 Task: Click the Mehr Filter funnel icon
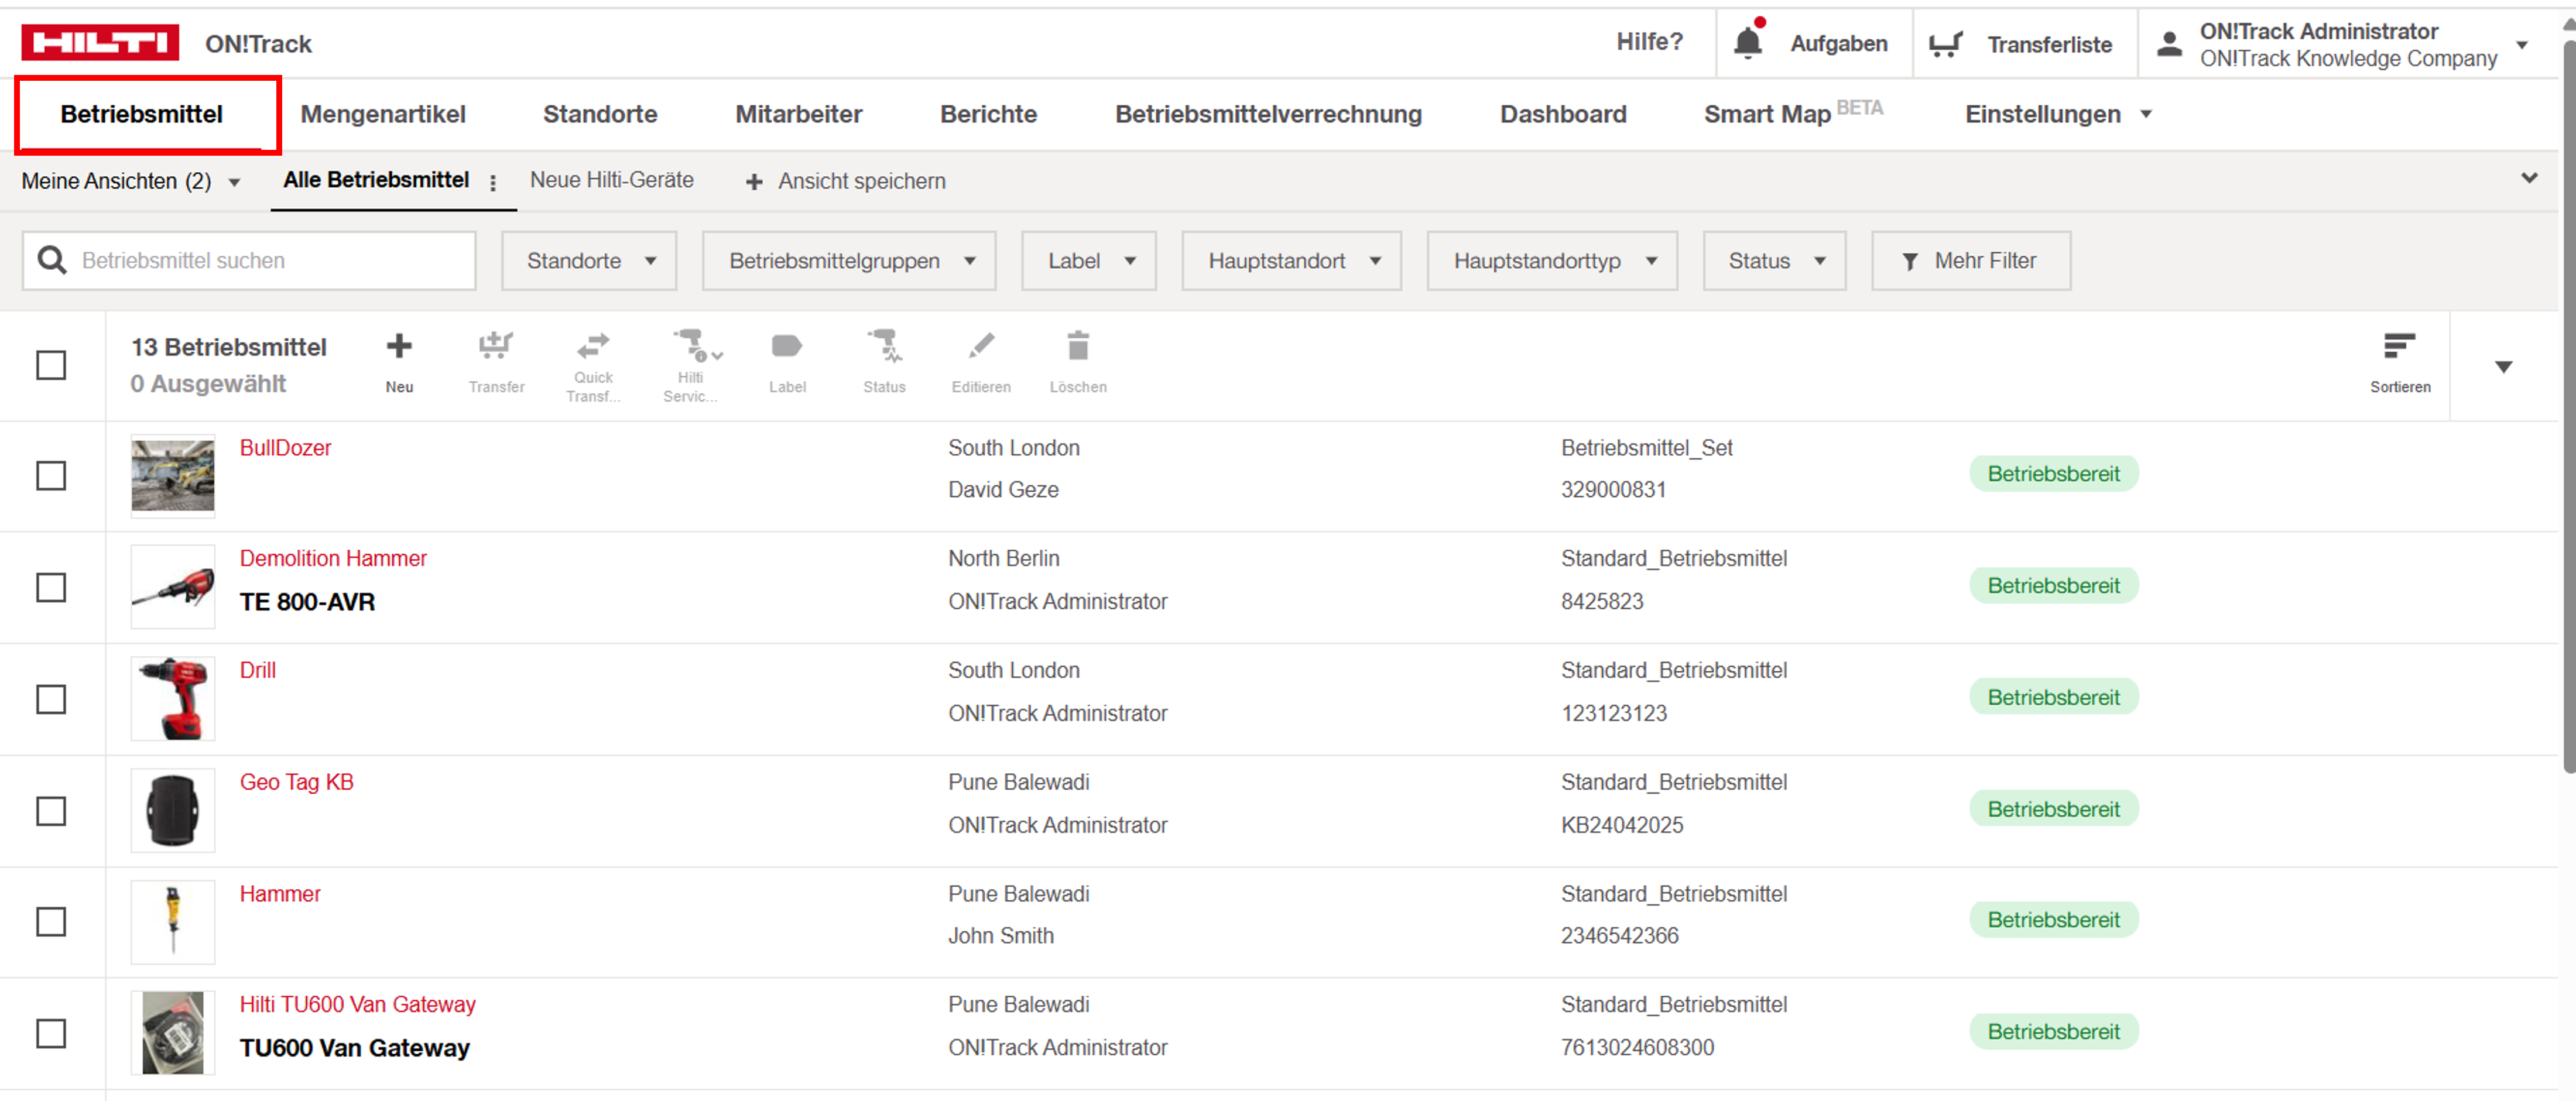point(1910,261)
